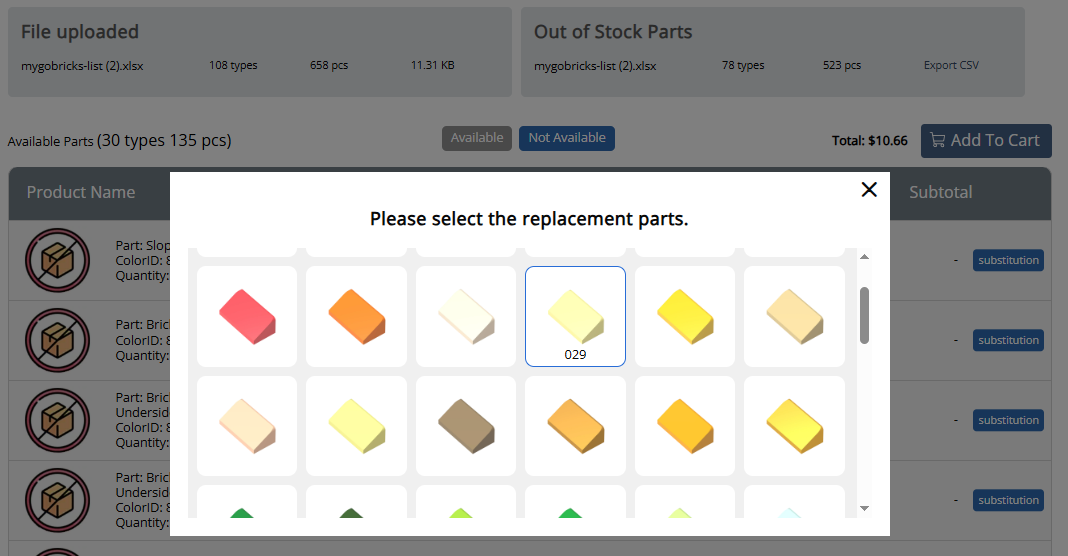1068x556 pixels.
Task: Select the pink-red slope replacement part
Action: pyautogui.click(x=247, y=315)
